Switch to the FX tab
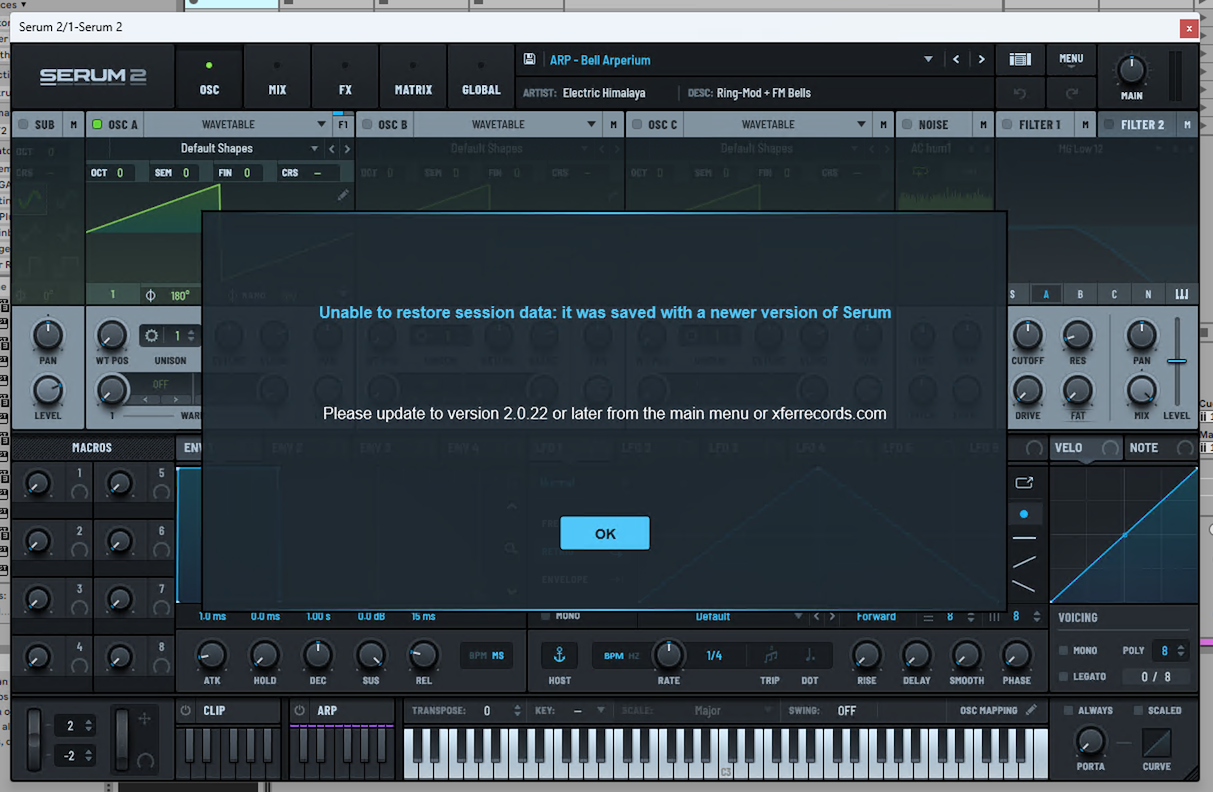1213x792 pixels. tap(345, 79)
